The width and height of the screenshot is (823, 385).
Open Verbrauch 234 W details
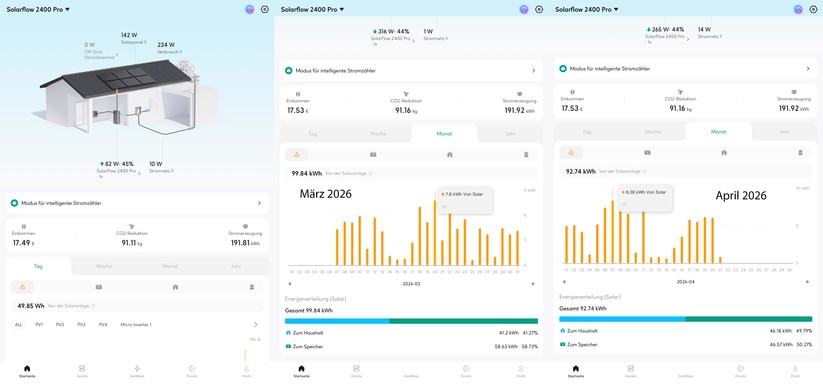point(170,48)
